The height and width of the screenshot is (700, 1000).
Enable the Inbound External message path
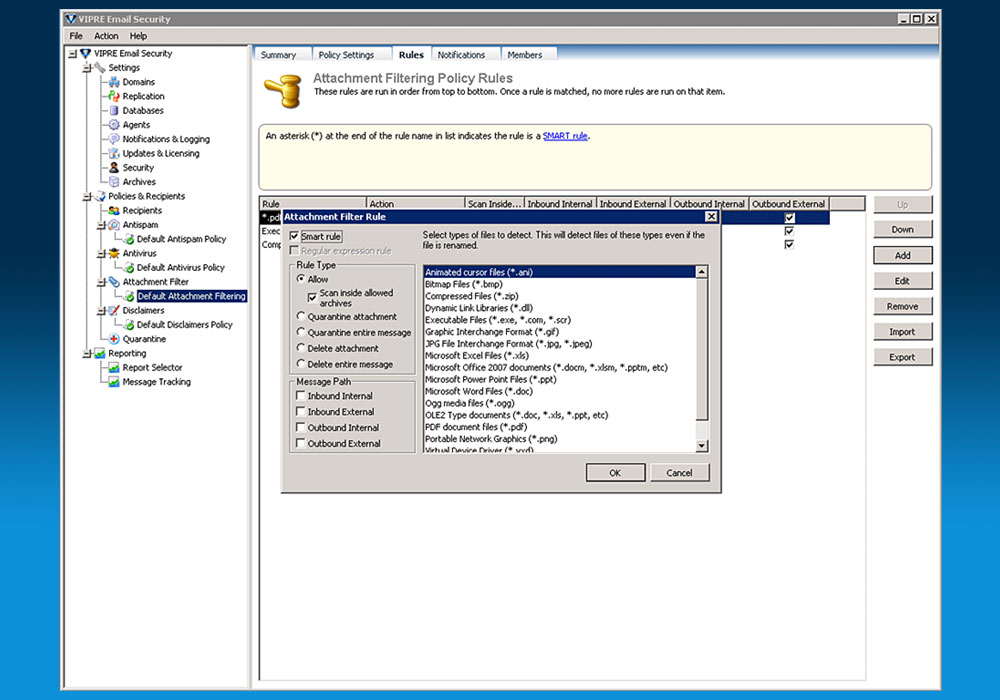coord(301,412)
